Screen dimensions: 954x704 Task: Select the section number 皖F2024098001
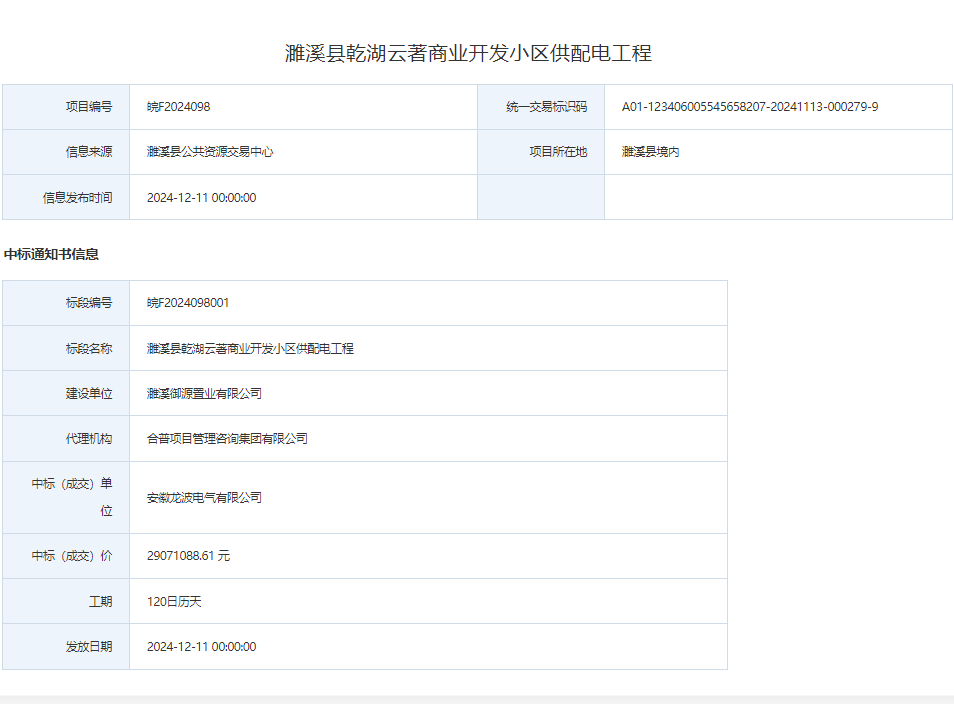(188, 303)
